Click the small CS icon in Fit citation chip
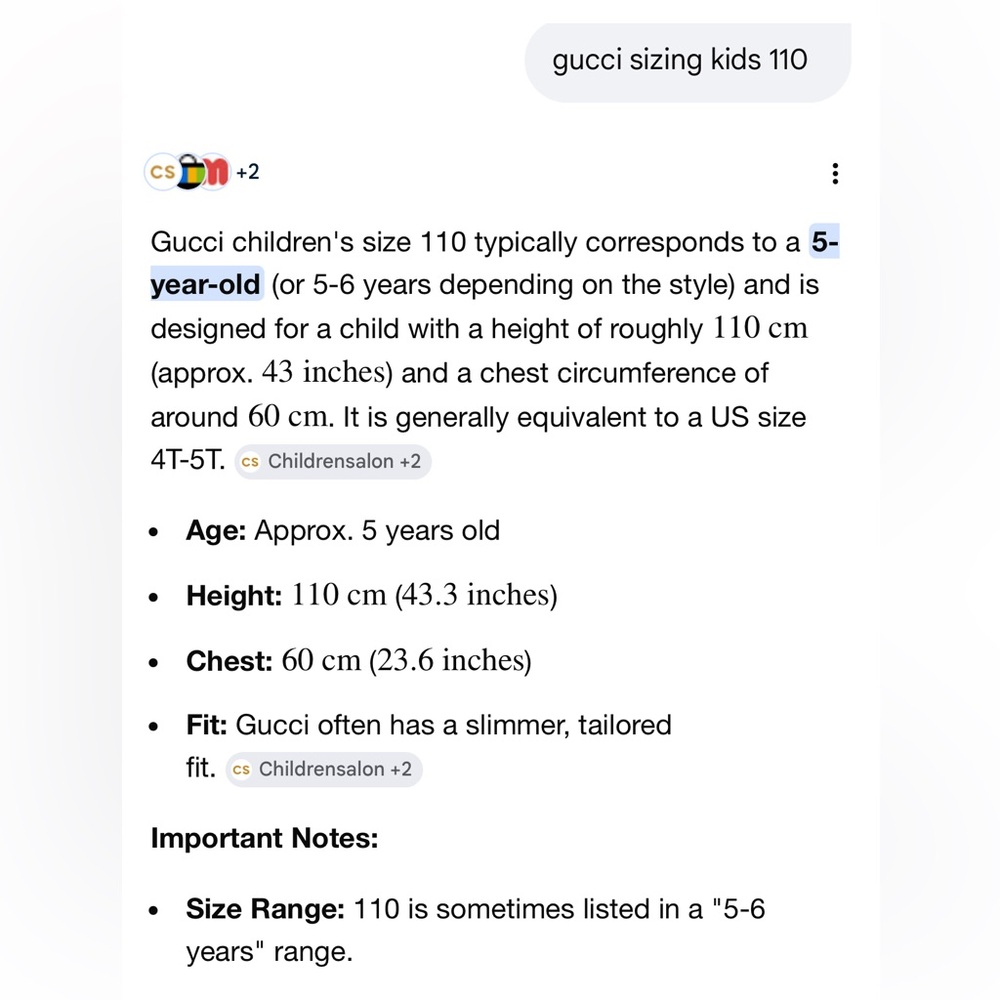The height and width of the screenshot is (1000, 1000). tap(241, 769)
